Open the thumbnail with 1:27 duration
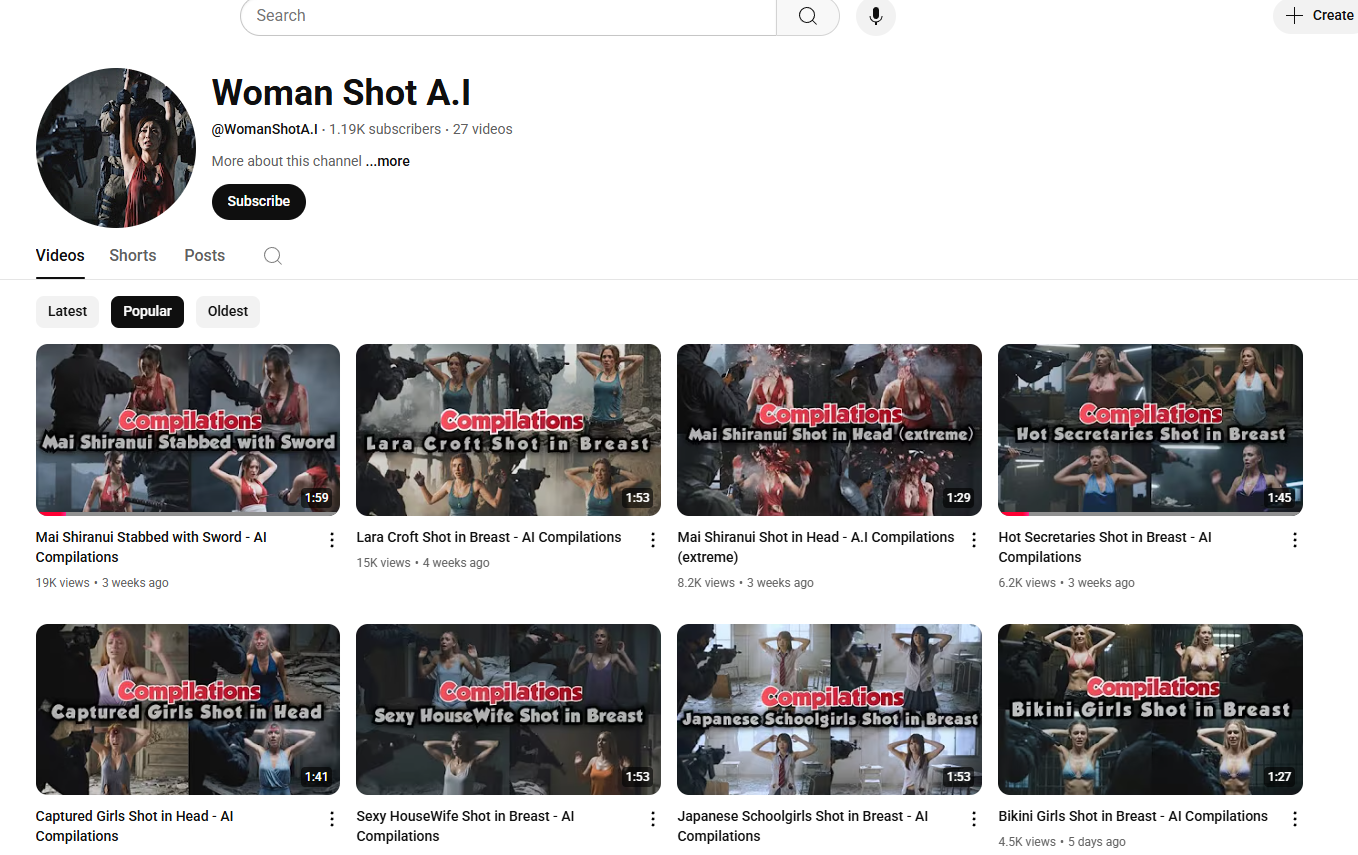 [1150, 709]
